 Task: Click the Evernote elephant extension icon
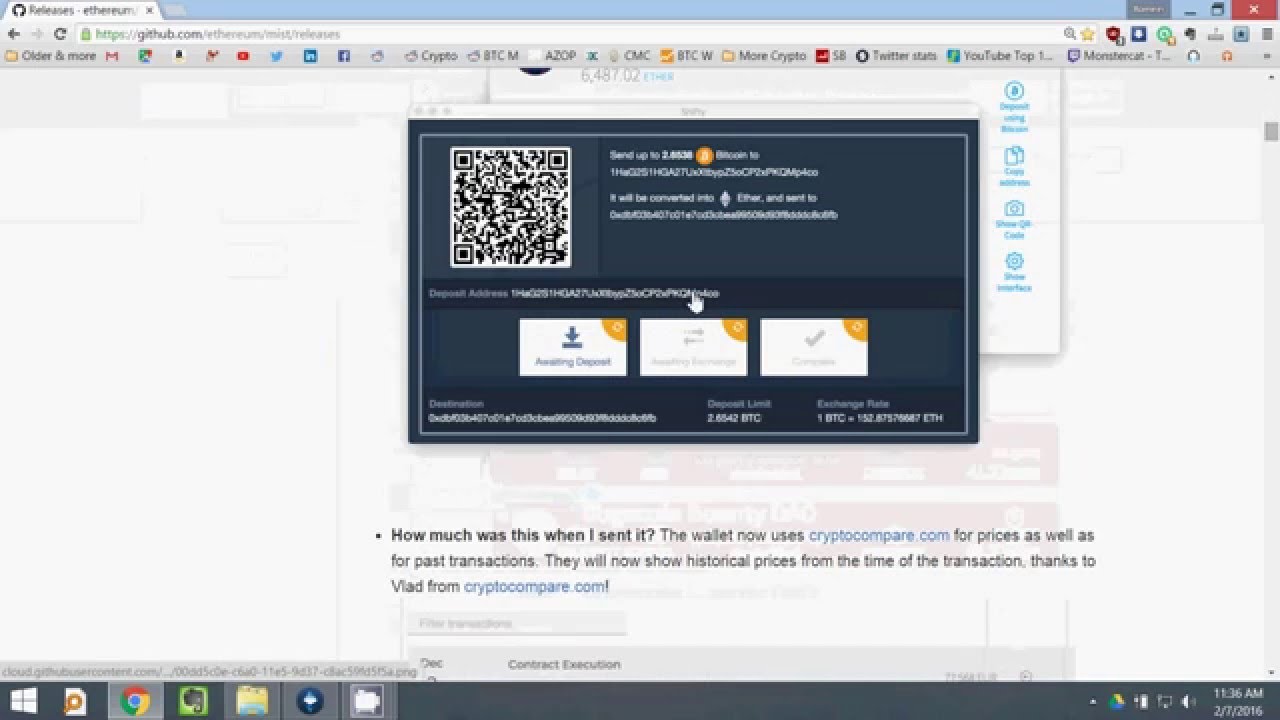pyautogui.click(x=1190, y=34)
